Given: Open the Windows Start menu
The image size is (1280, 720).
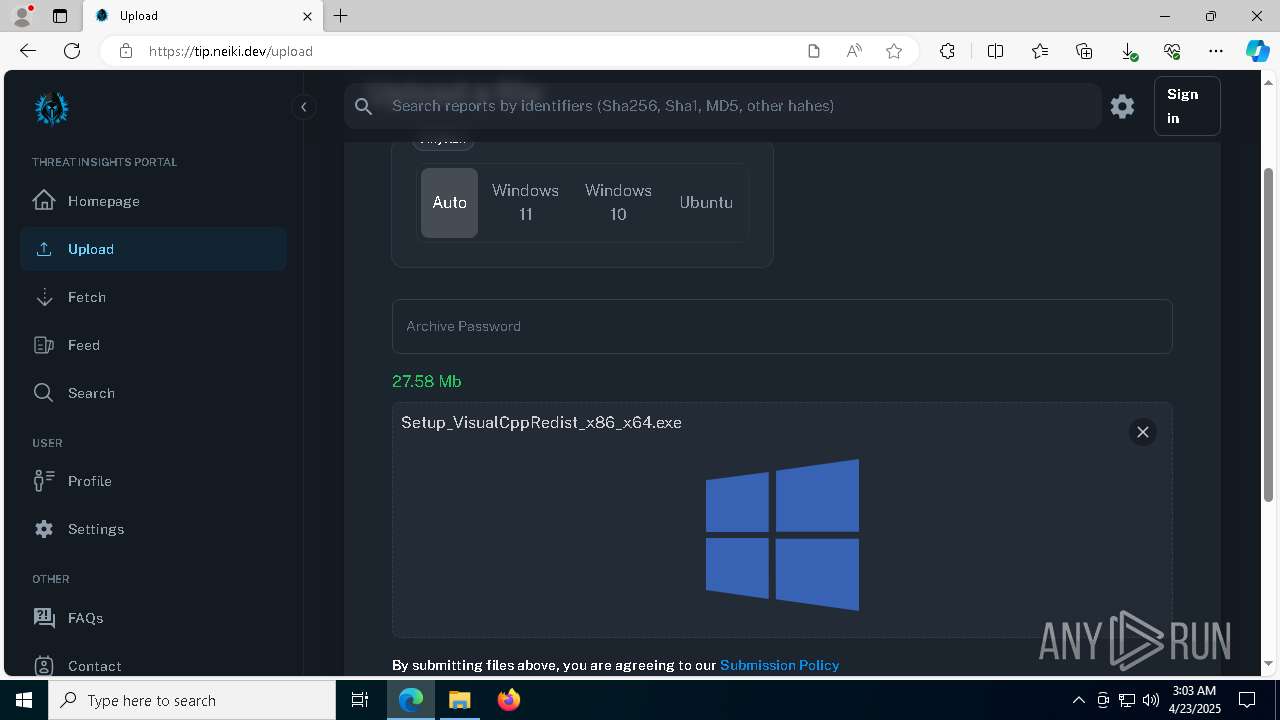Looking at the screenshot, I should pyautogui.click(x=24, y=700).
